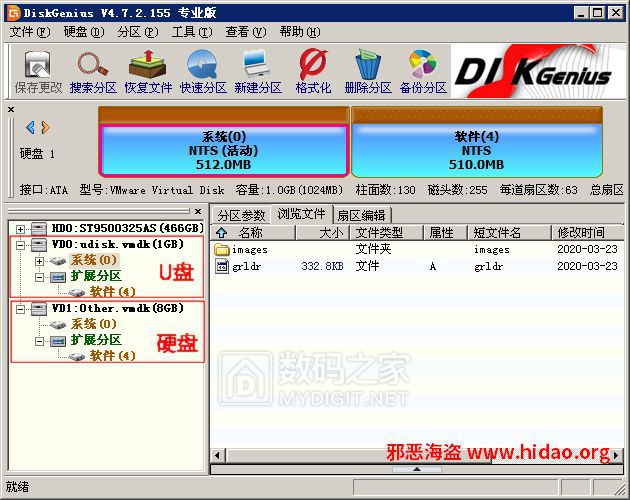The image size is (630, 500).
Task: Open the 工具(T) menu
Action: pyautogui.click(x=192, y=32)
